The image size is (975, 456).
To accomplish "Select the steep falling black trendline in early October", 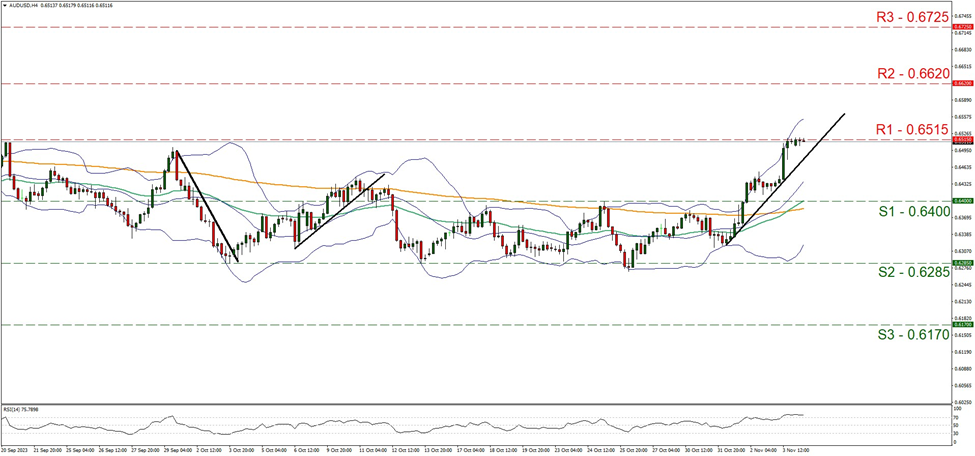I will (206, 206).
